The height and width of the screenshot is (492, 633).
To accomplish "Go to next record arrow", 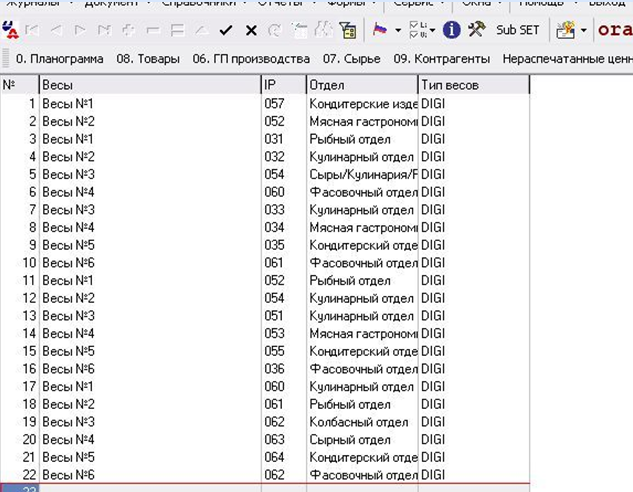I will tap(80, 30).
